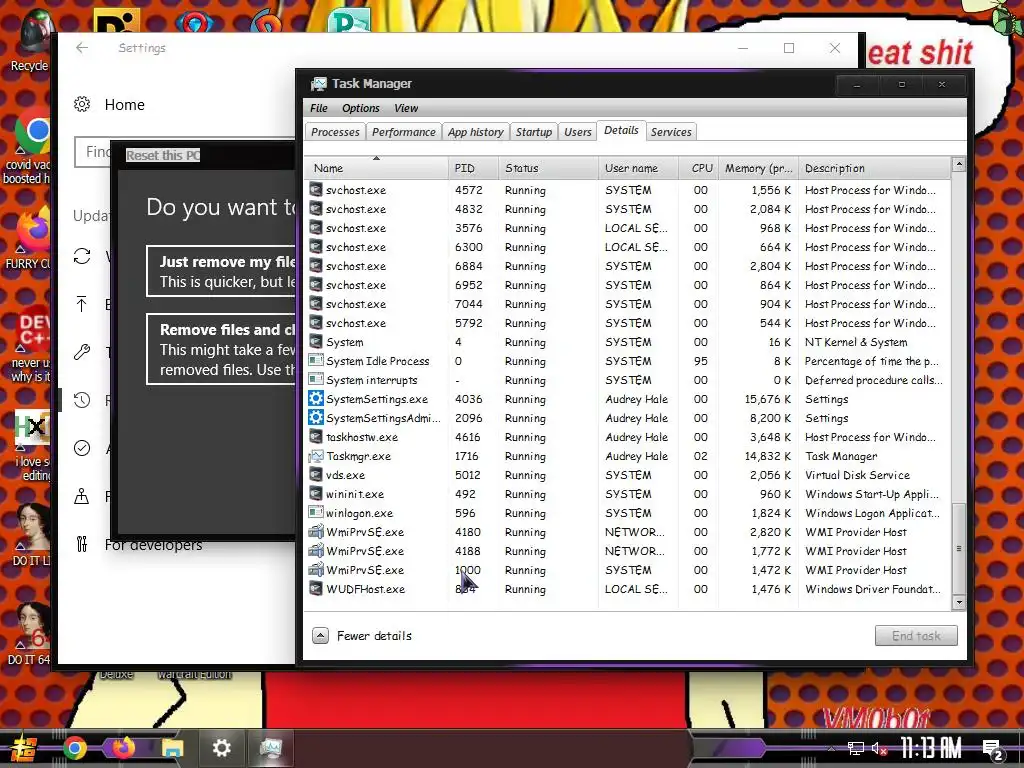Sort by the Memory column header

point(758,168)
